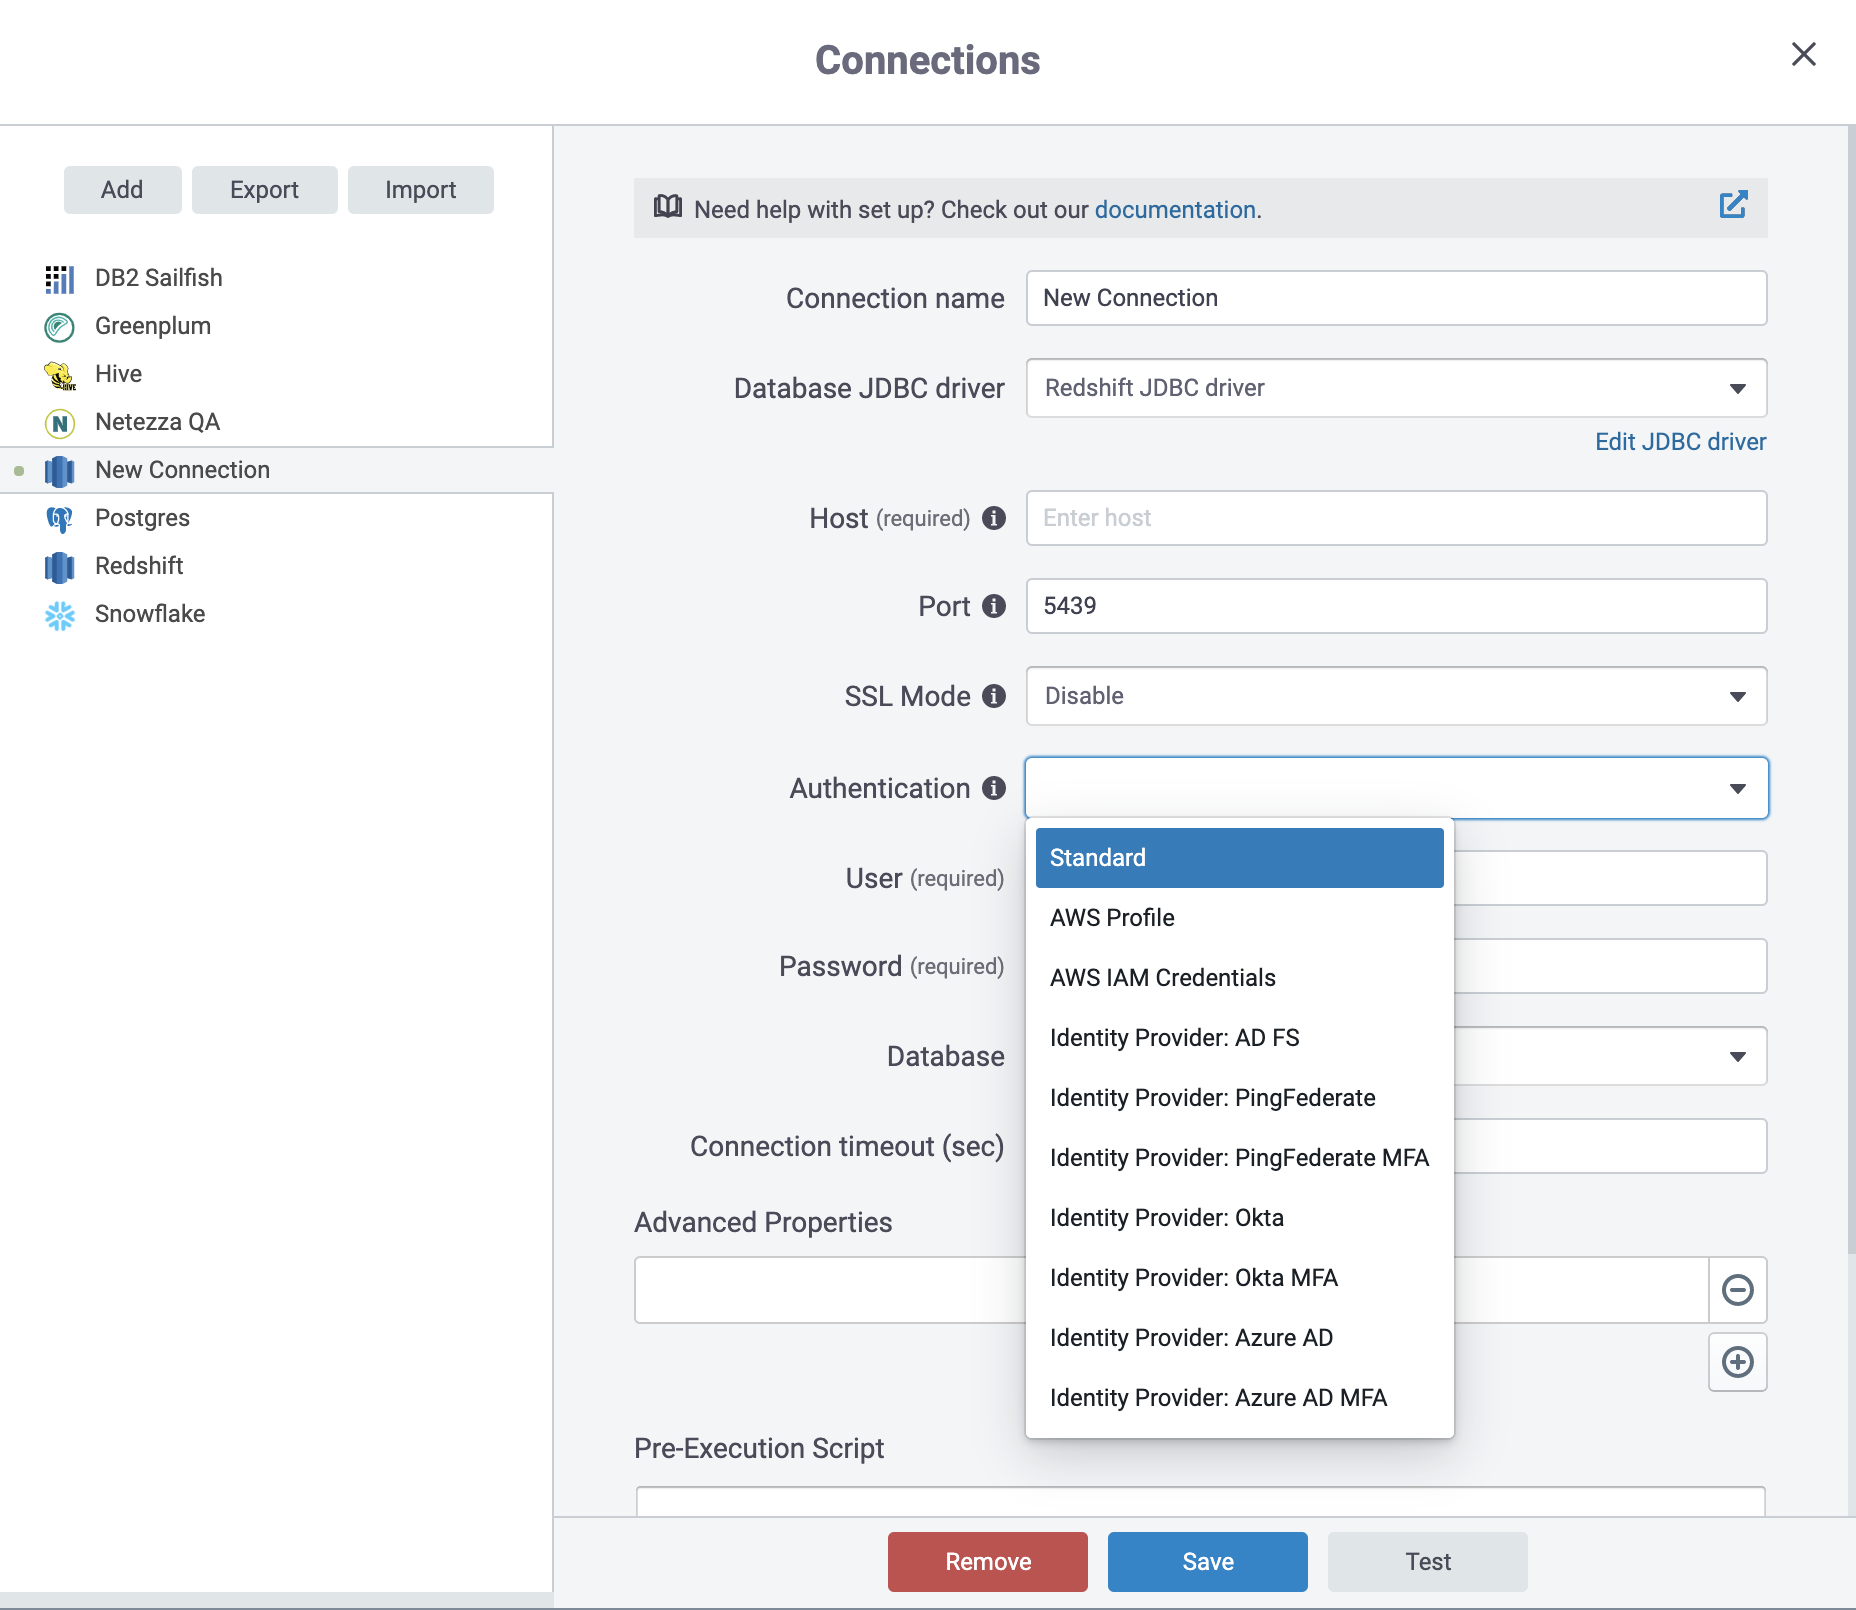Click the Save button
1856x1610 pixels.
point(1207,1561)
